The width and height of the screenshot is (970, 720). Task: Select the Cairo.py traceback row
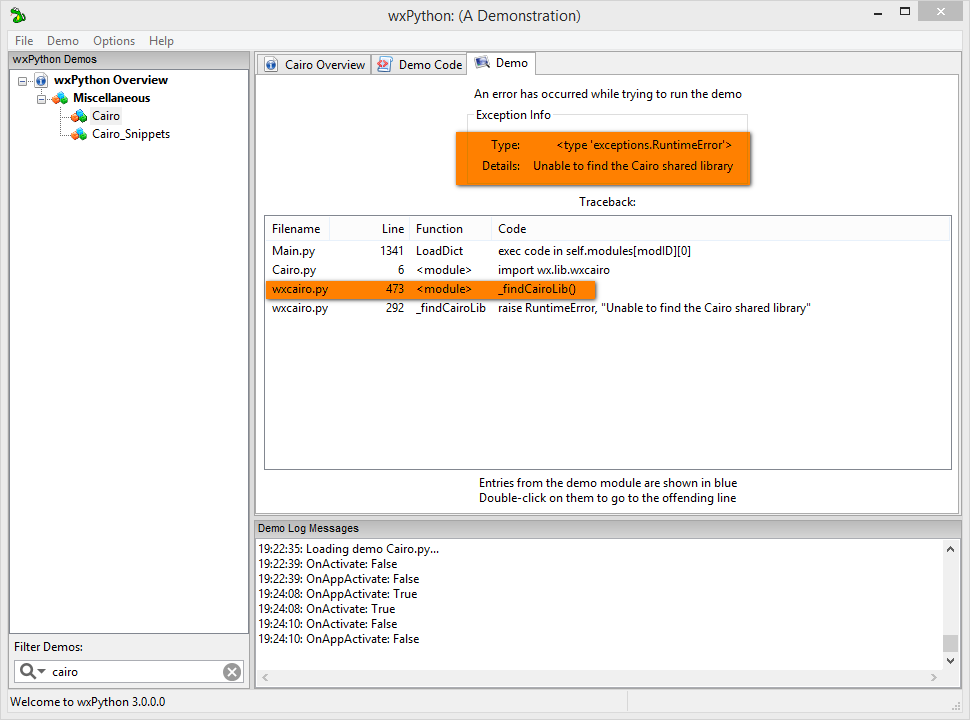coord(607,270)
